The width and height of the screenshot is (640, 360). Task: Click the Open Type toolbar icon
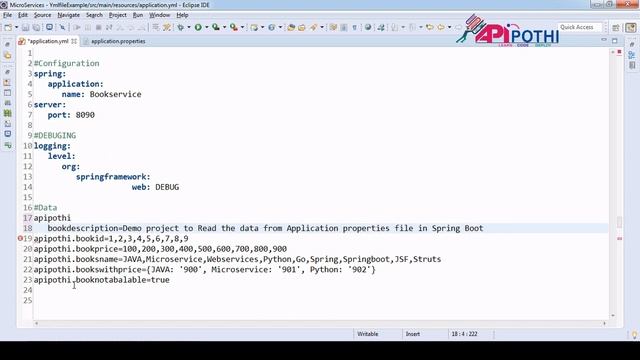coord(291,27)
